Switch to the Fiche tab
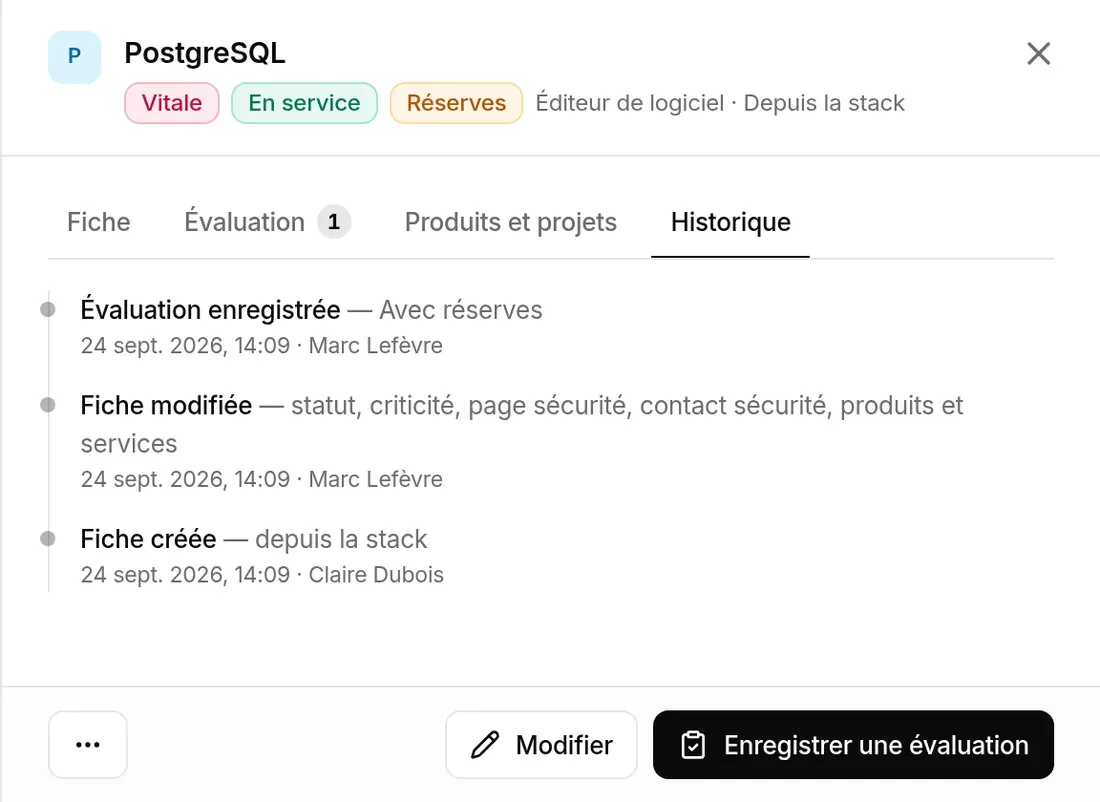Viewport: 1100px width, 802px height. (99, 222)
